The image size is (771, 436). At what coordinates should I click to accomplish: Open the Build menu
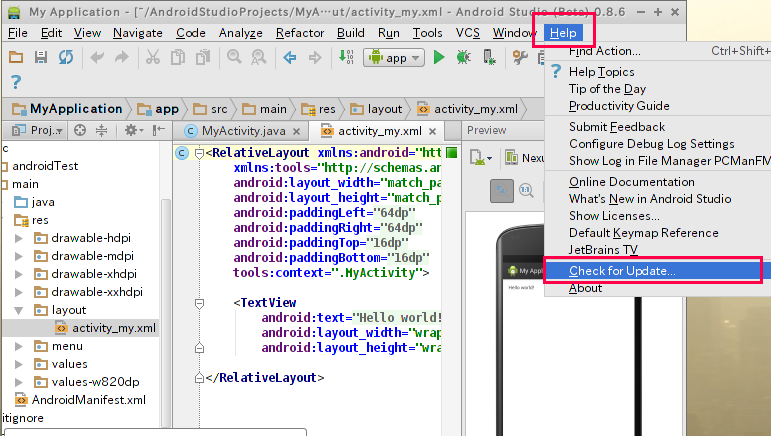pos(351,33)
